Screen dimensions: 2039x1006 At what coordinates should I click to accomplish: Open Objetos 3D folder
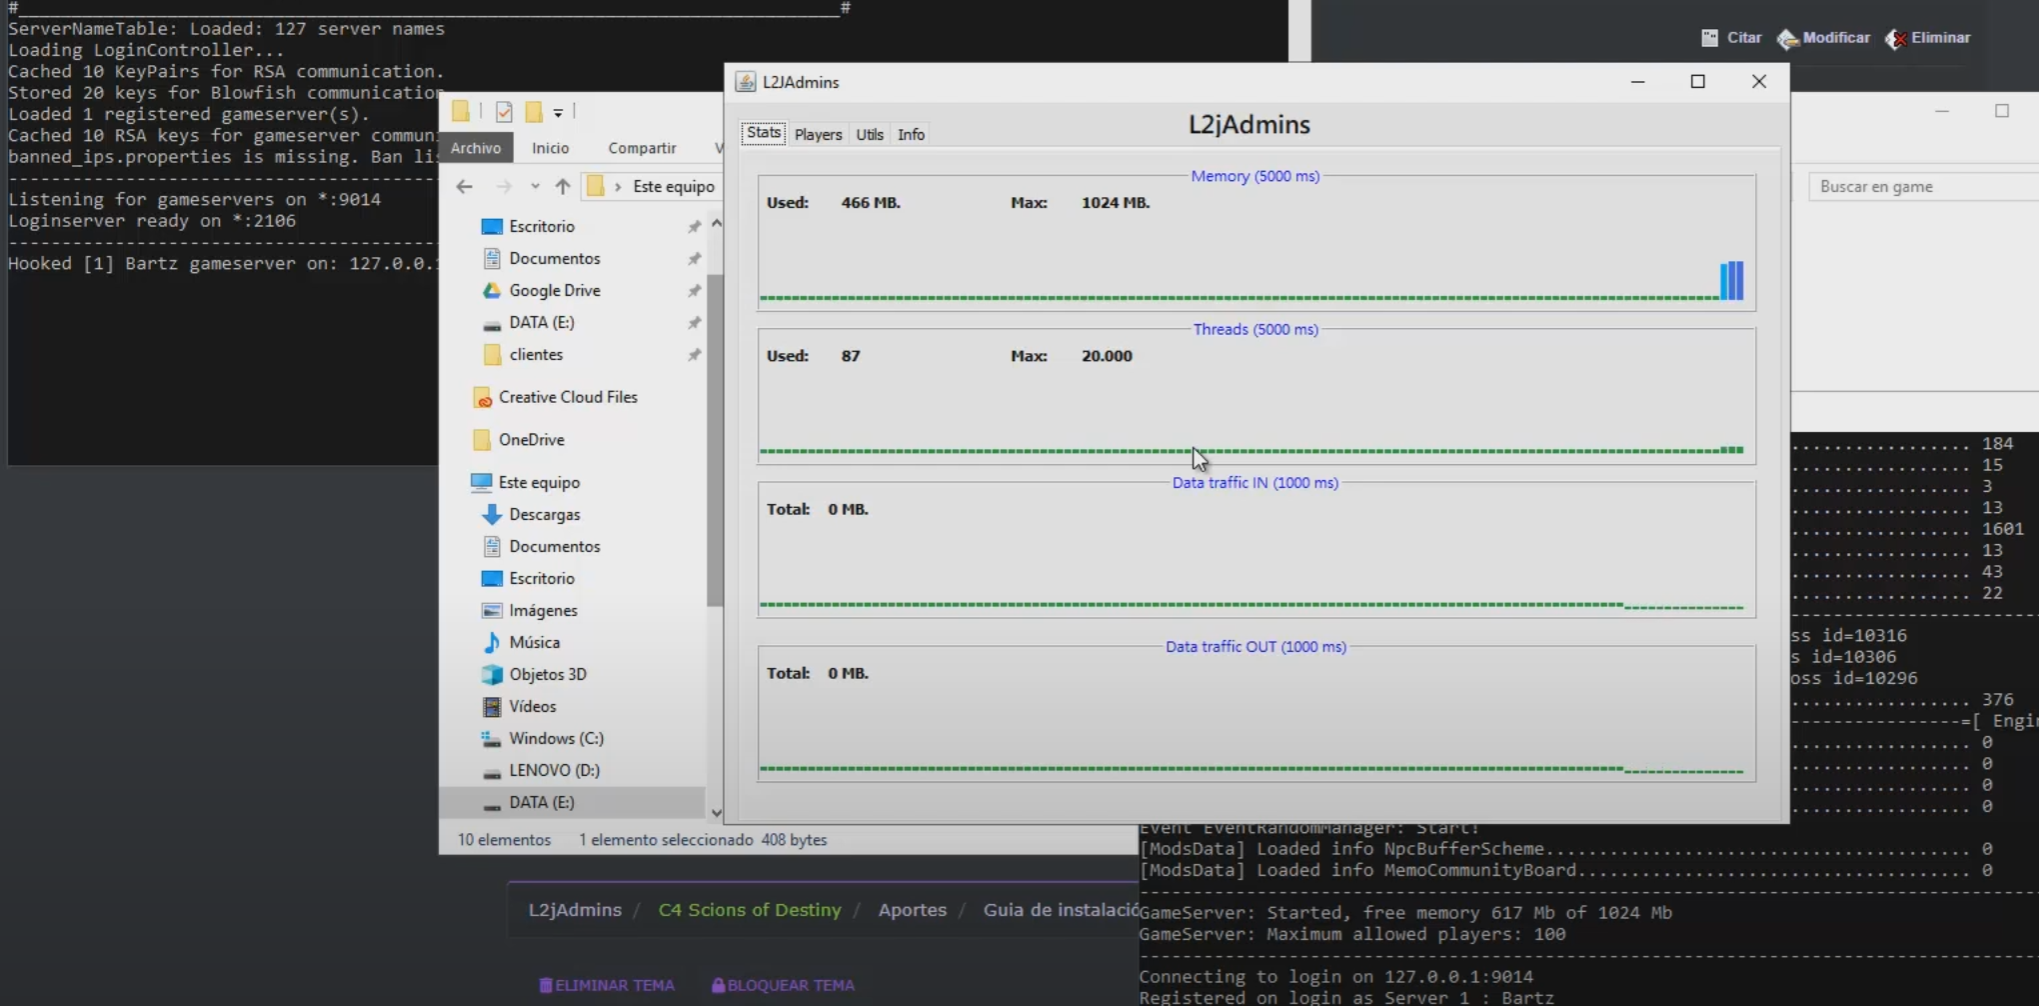pyautogui.click(x=548, y=674)
